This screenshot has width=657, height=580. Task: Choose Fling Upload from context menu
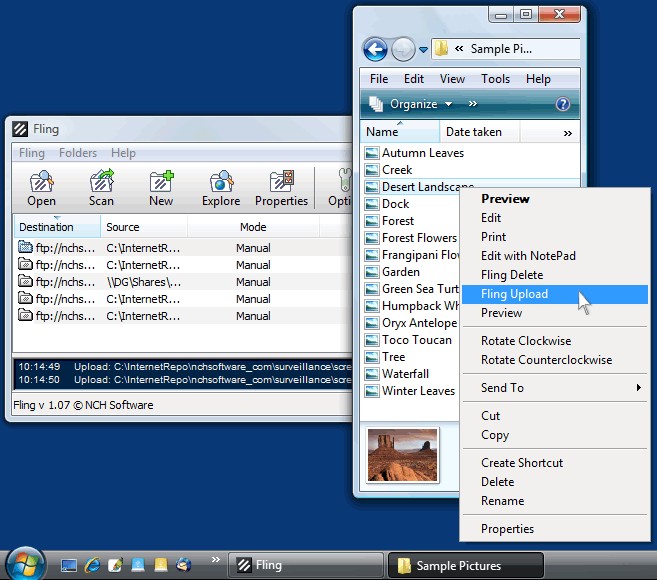tap(555, 294)
